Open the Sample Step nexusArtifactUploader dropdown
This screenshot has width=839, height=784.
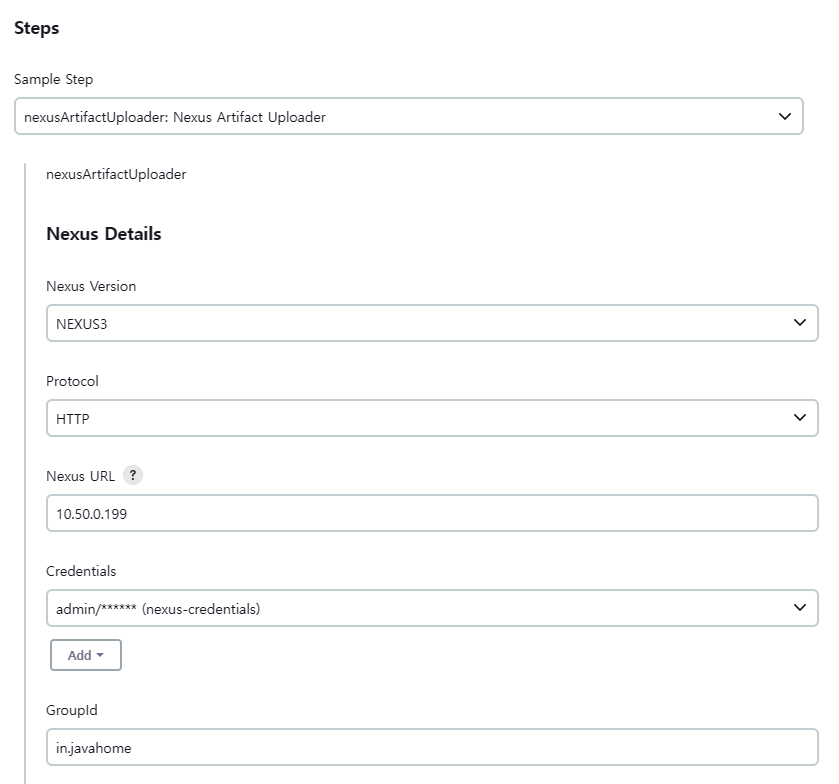point(400,117)
